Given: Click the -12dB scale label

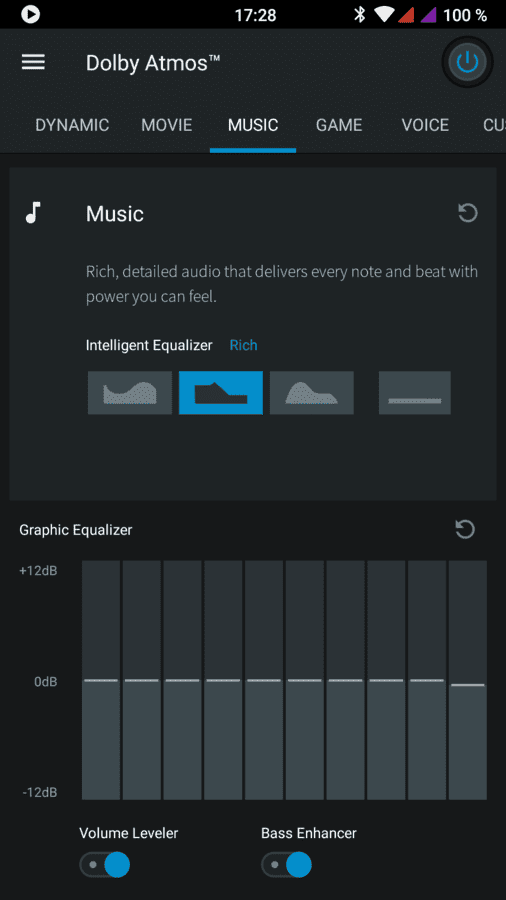Looking at the screenshot, I should pos(40,793).
